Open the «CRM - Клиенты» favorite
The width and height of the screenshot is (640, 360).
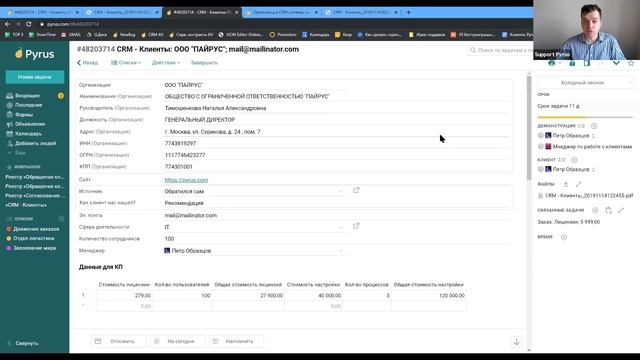[x=26, y=205]
